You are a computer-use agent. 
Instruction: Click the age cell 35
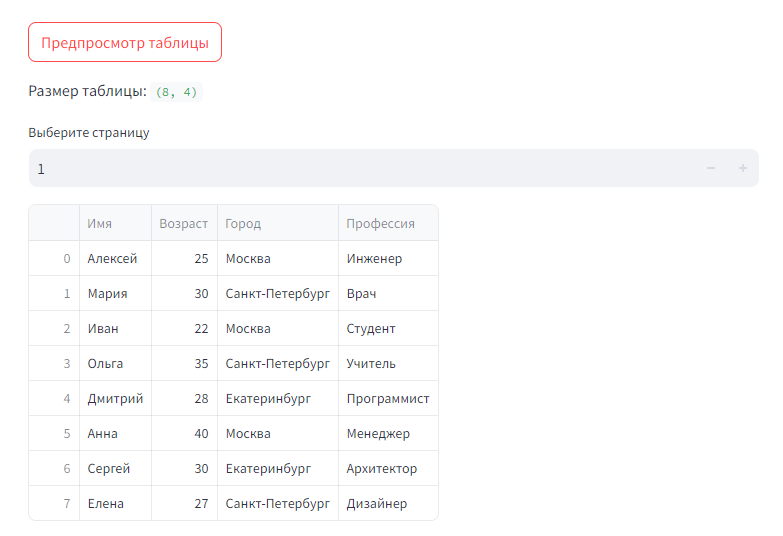point(184,363)
